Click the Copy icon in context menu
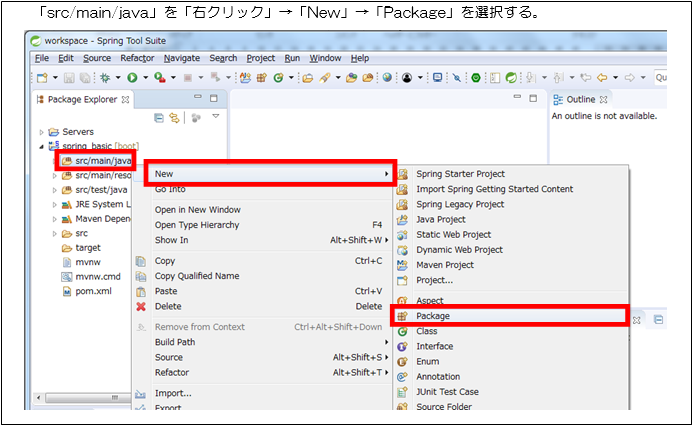This screenshot has width=693, height=426. pos(141,261)
